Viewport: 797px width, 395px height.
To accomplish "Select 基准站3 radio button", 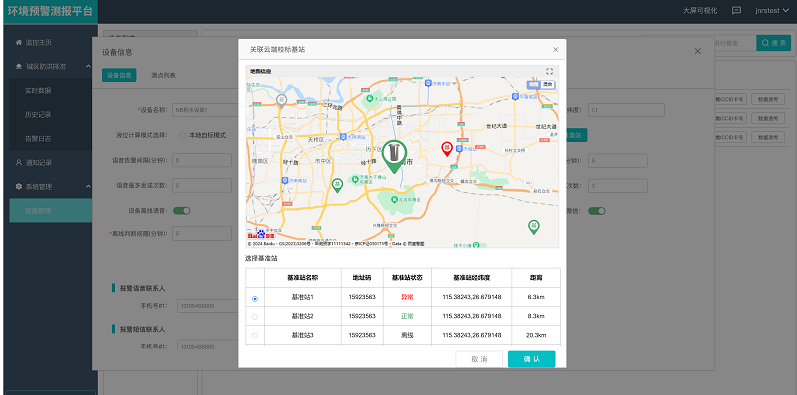I will pyautogui.click(x=255, y=336).
